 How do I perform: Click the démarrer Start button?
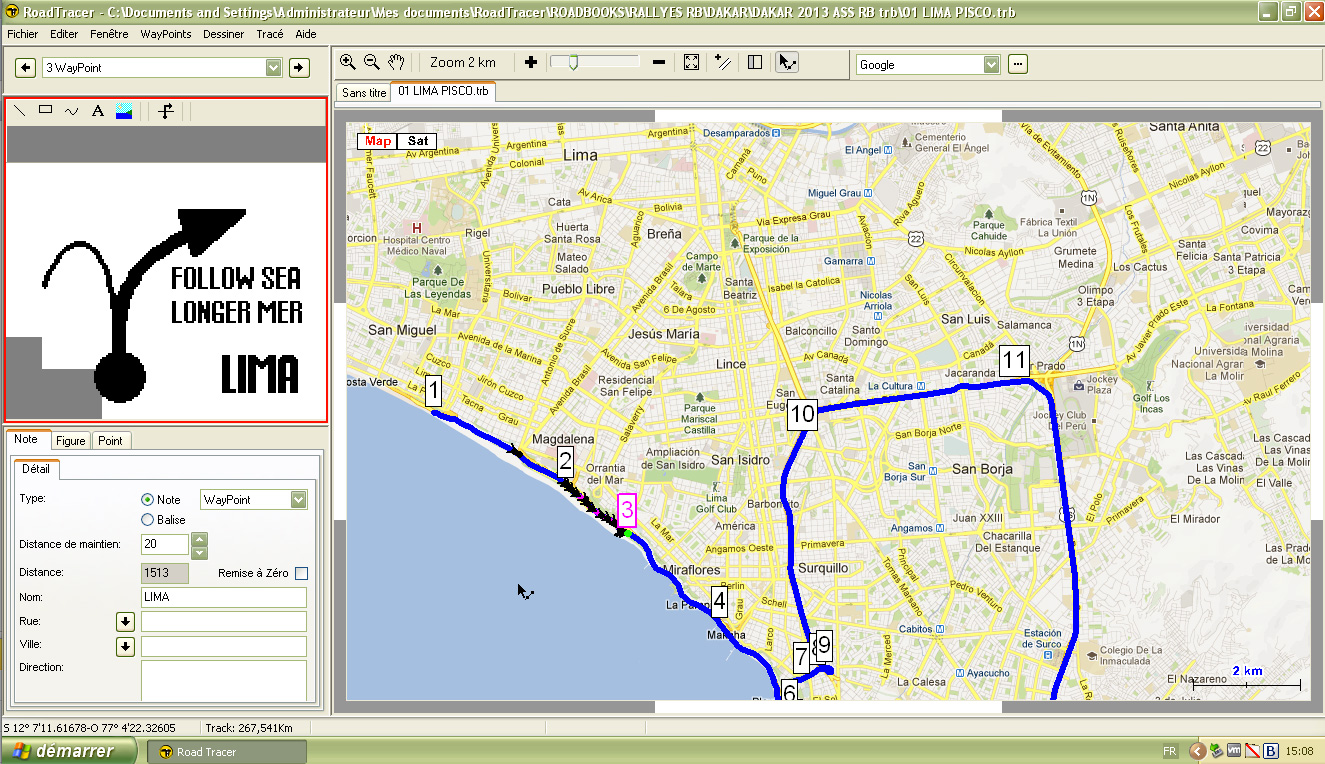(68, 751)
